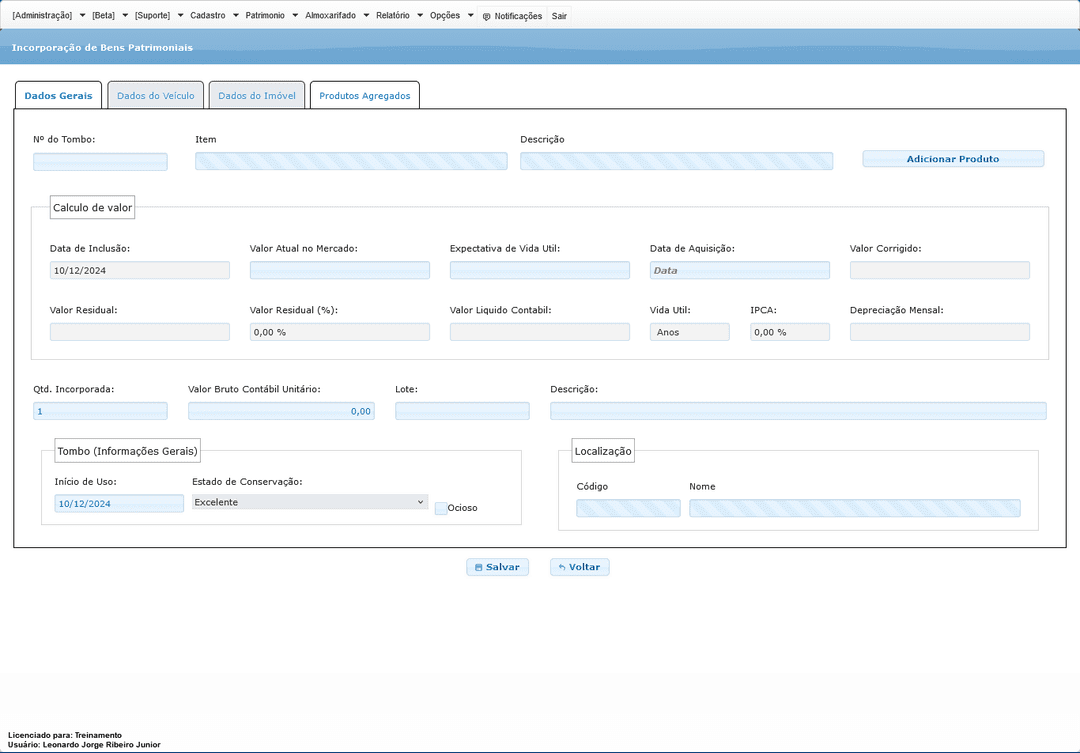Click the Data de Aquisição field
The image size is (1080, 753).
[740, 270]
